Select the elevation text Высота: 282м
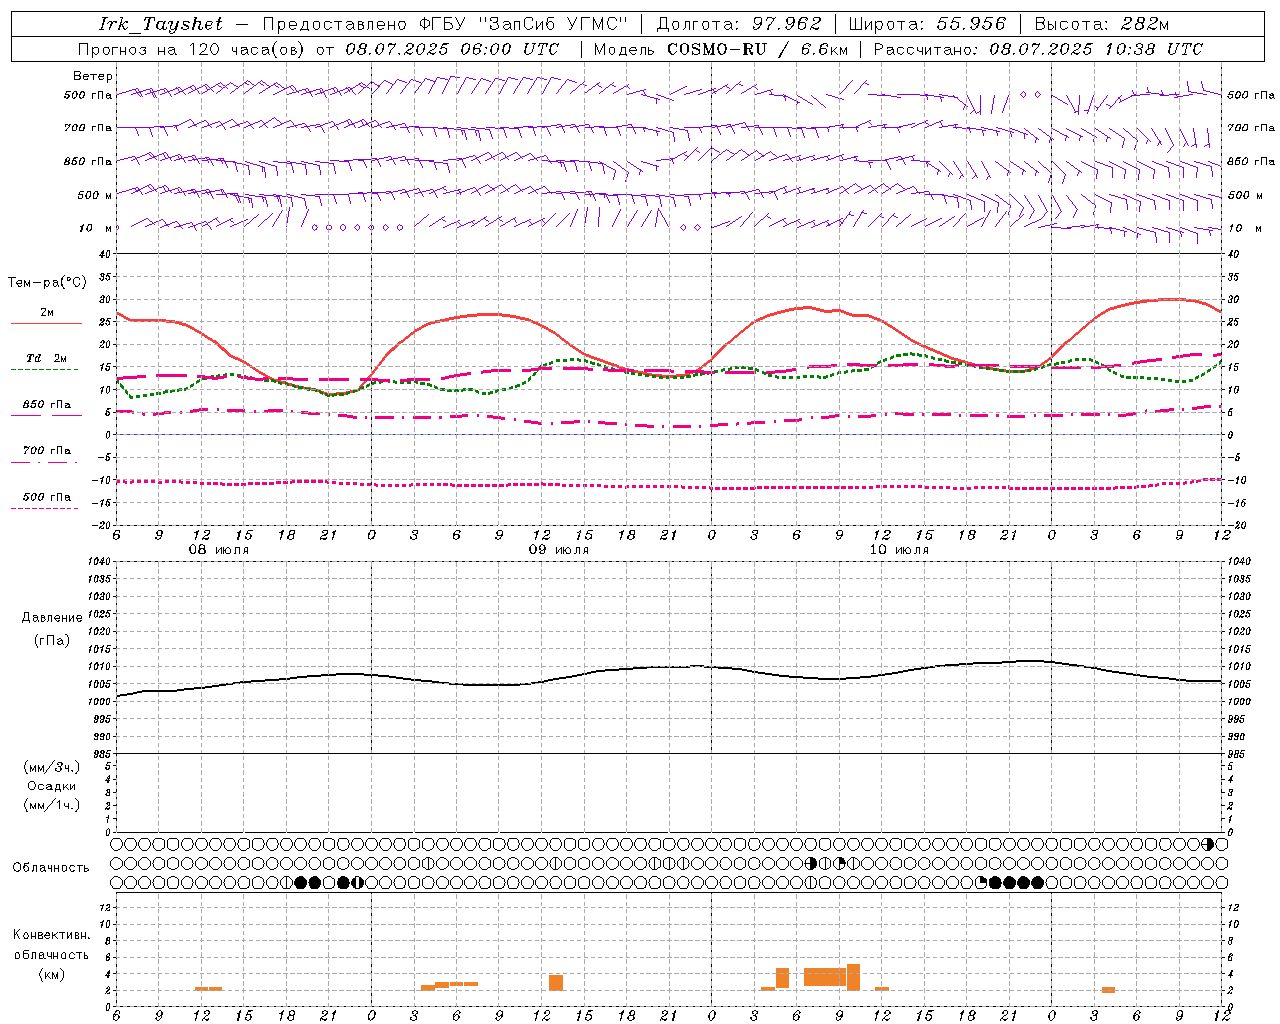The width and height of the screenshot is (1280, 1024). (x=1101, y=24)
